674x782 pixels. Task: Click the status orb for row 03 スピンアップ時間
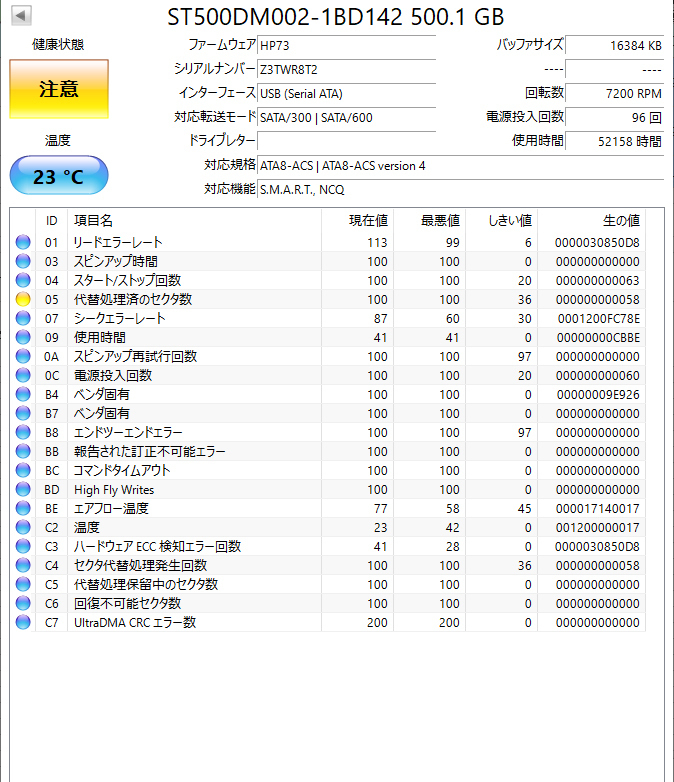[23, 261]
